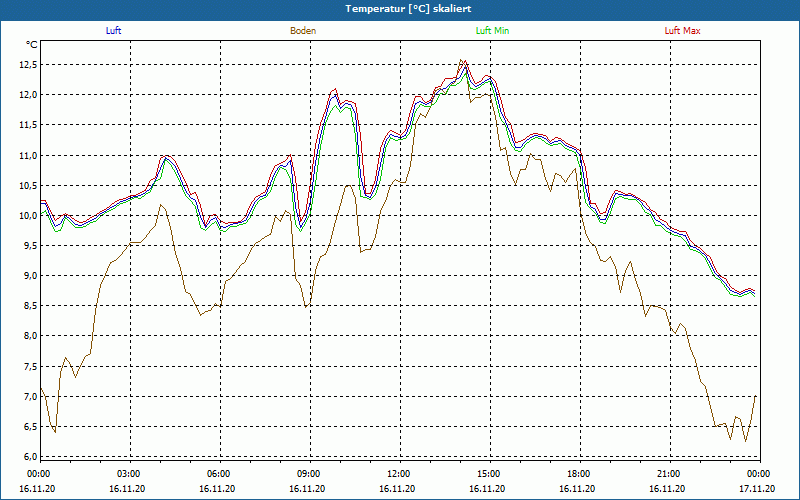The height and width of the screenshot is (500, 800).
Task: Click the '11,5' y-axis value
Action: click(29, 125)
